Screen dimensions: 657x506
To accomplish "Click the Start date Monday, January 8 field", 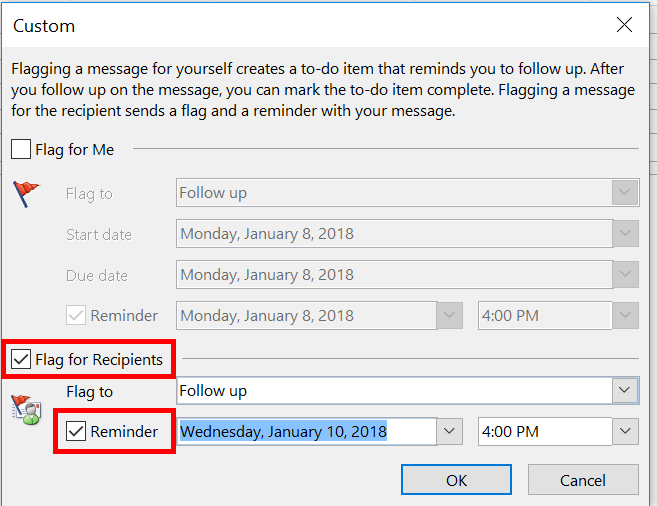I will pos(390,235).
